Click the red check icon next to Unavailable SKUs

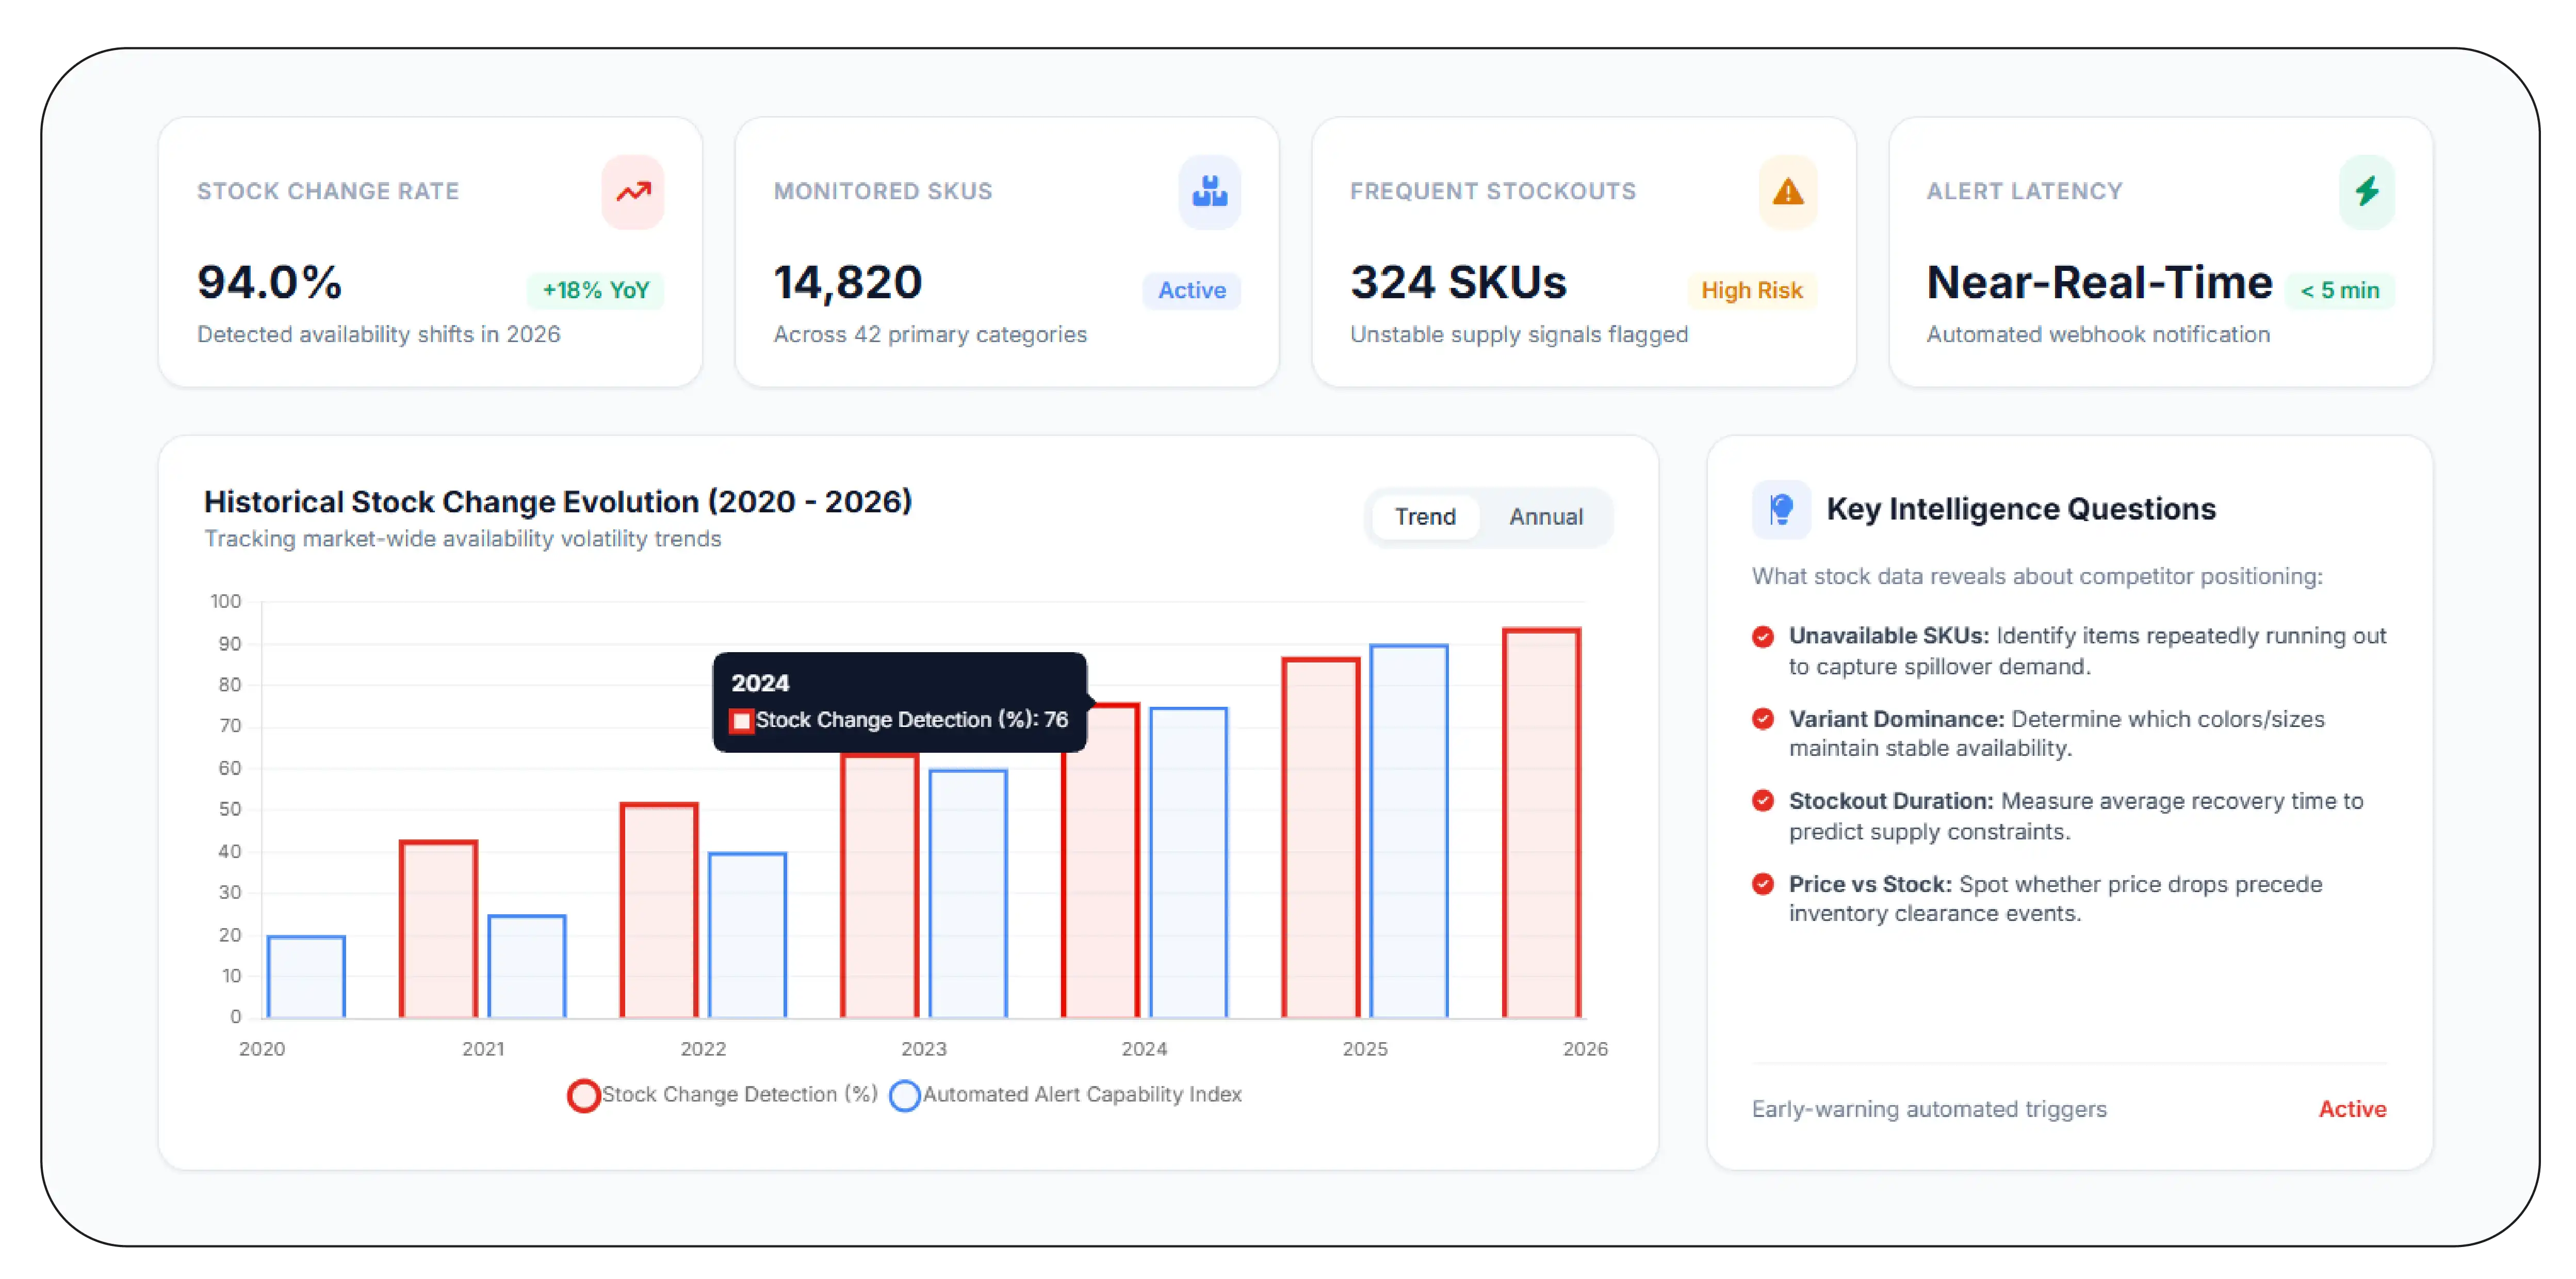point(1763,636)
